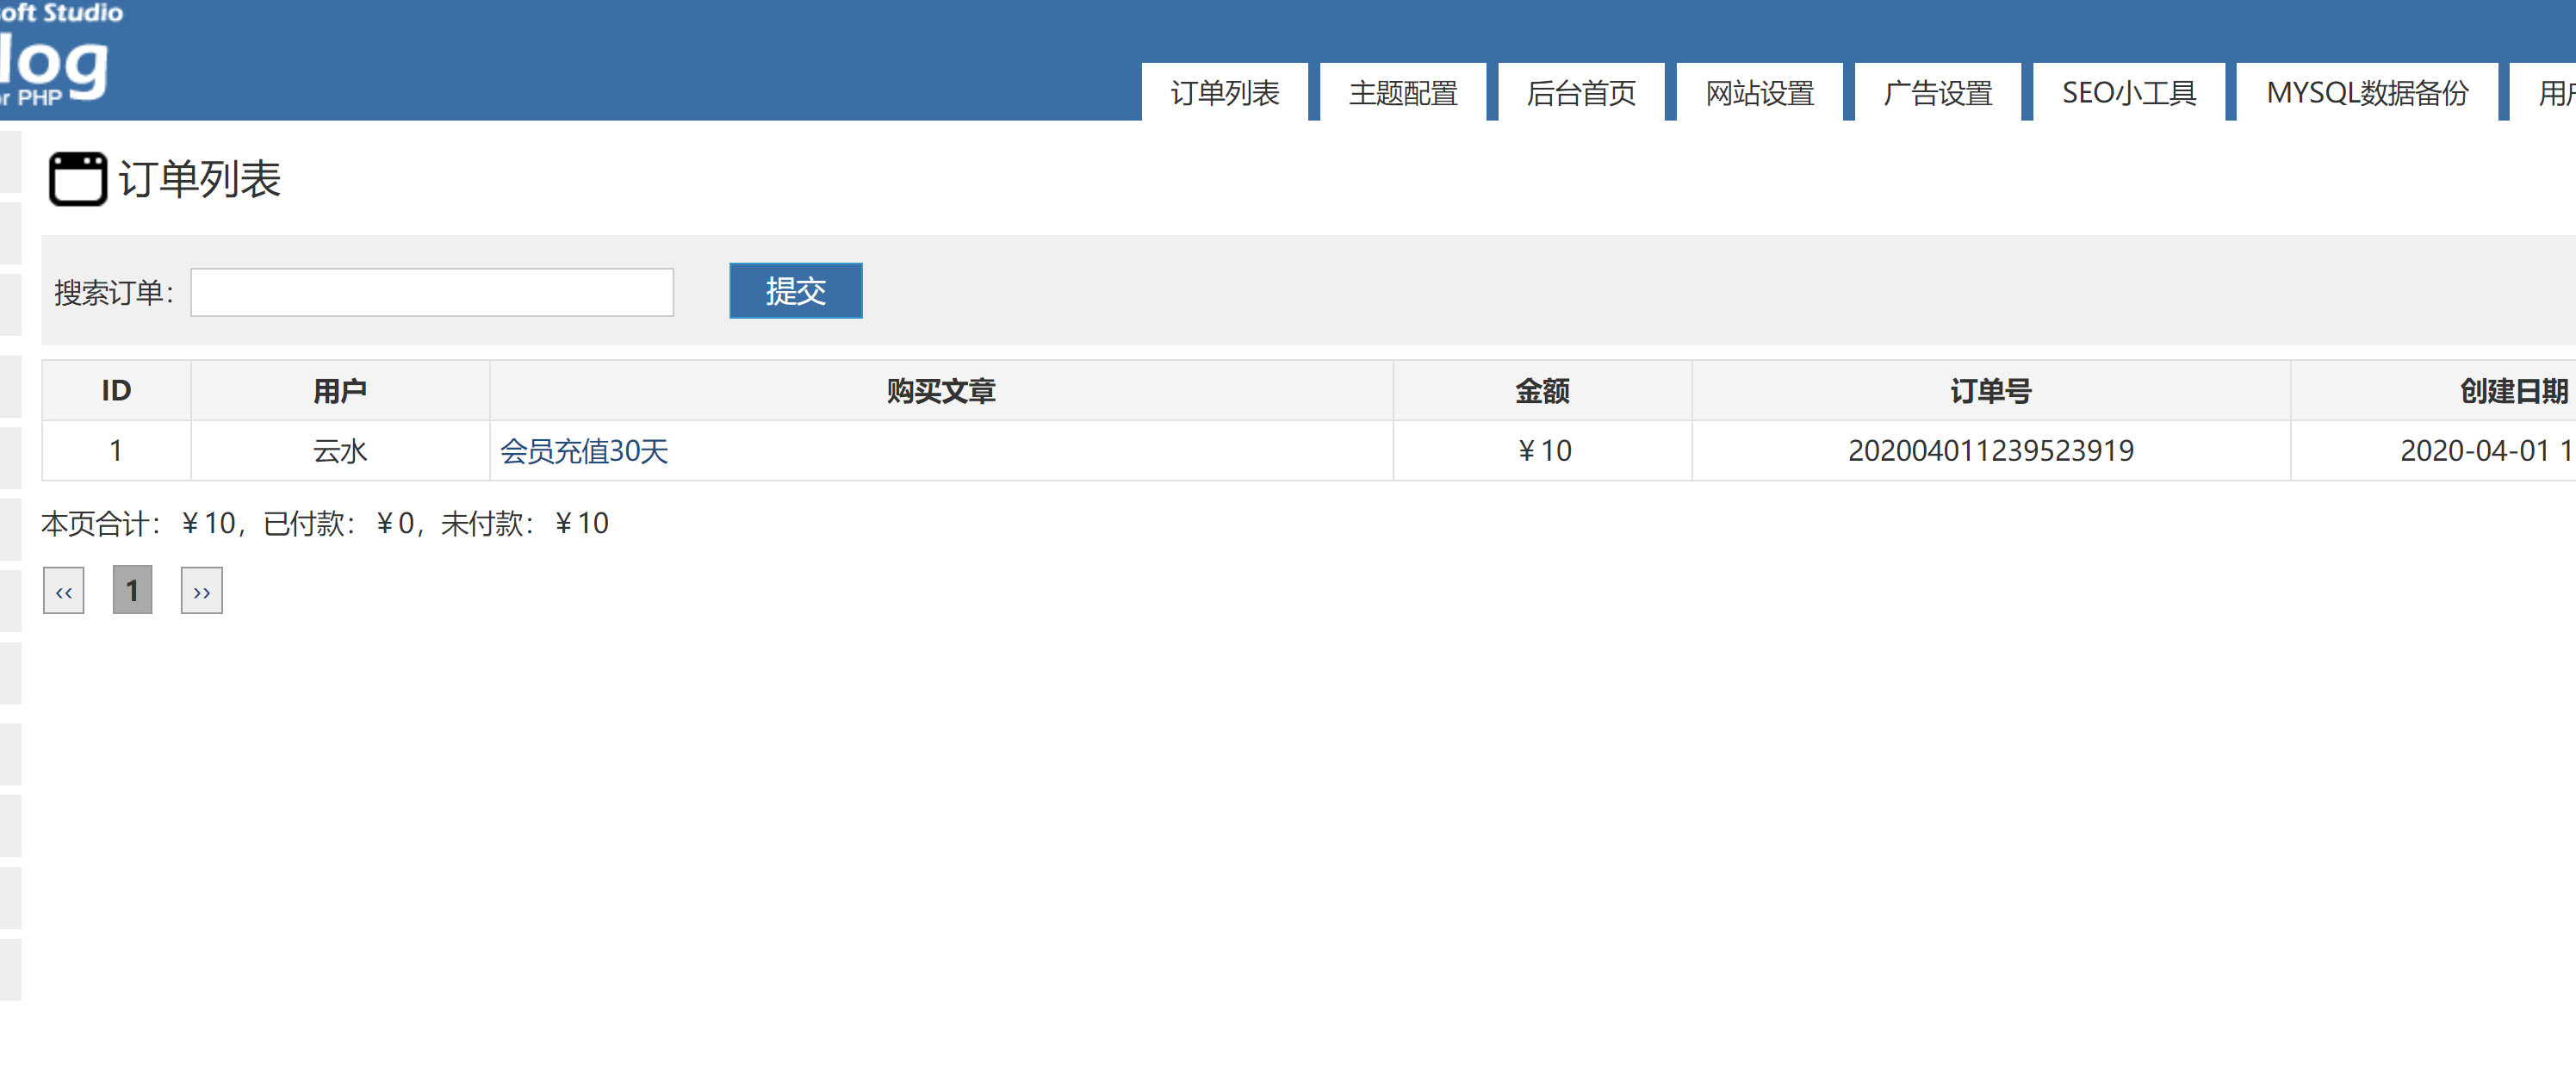Go to the next page with ››

(201, 591)
